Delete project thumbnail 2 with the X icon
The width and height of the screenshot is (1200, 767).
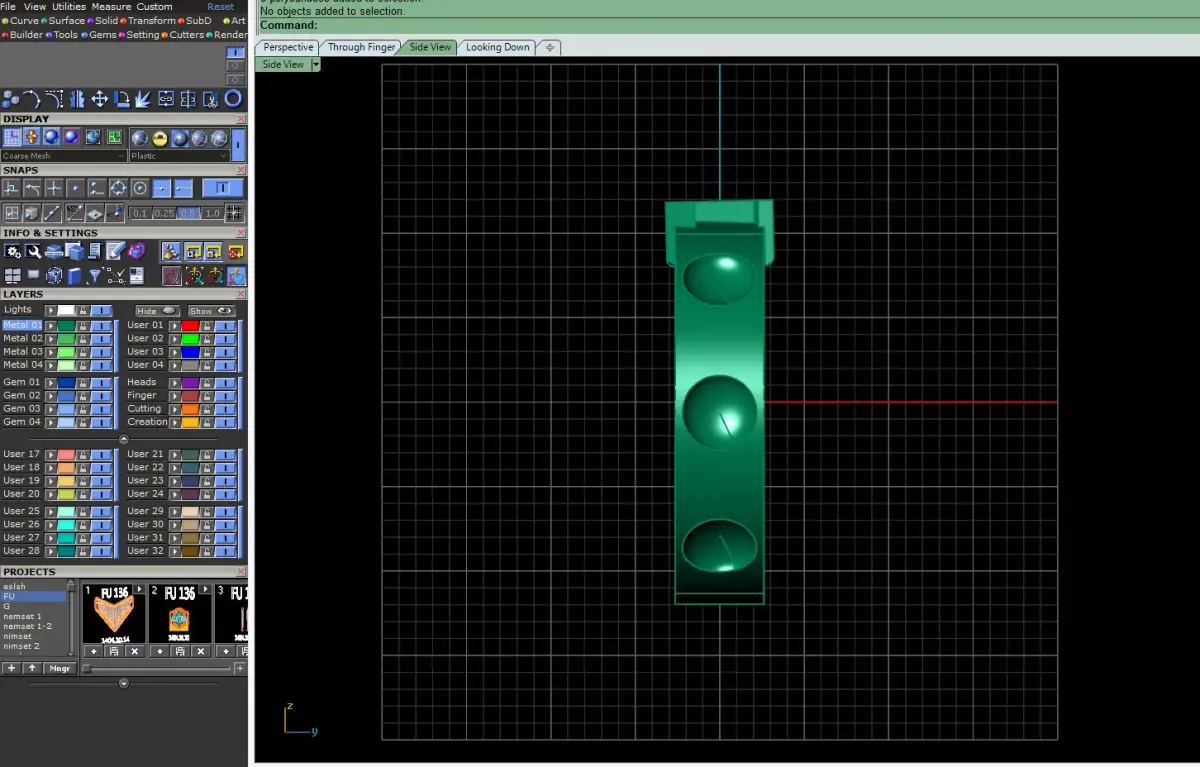click(200, 651)
